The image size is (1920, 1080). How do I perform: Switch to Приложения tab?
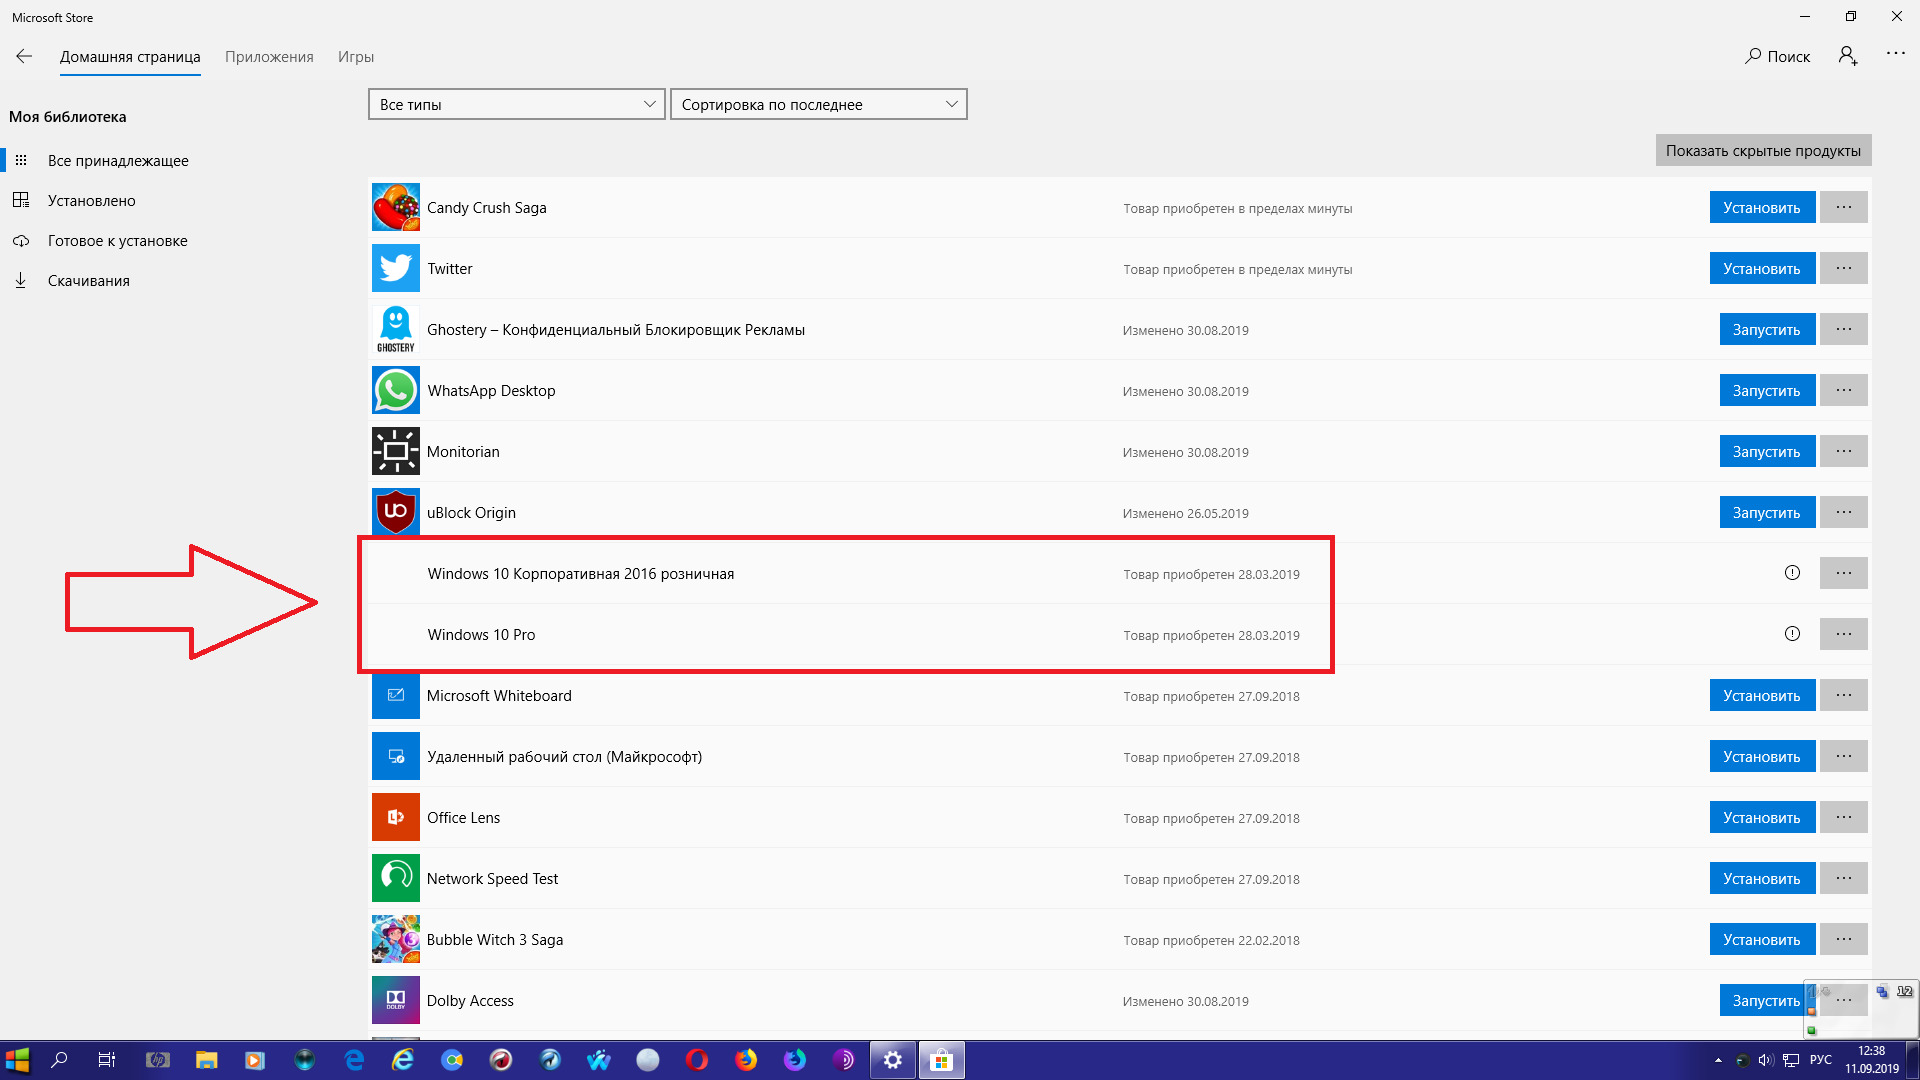269,57
